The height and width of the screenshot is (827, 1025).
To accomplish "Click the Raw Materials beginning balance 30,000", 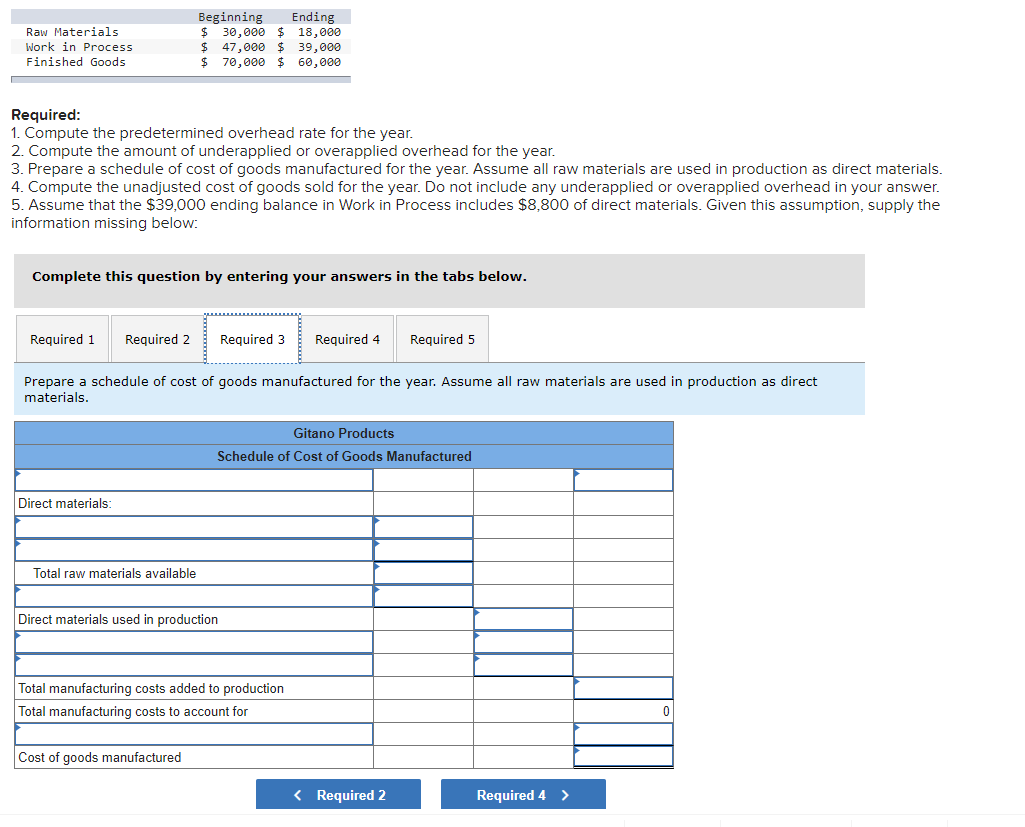I will pyautogui.click(x=243, y=32).
